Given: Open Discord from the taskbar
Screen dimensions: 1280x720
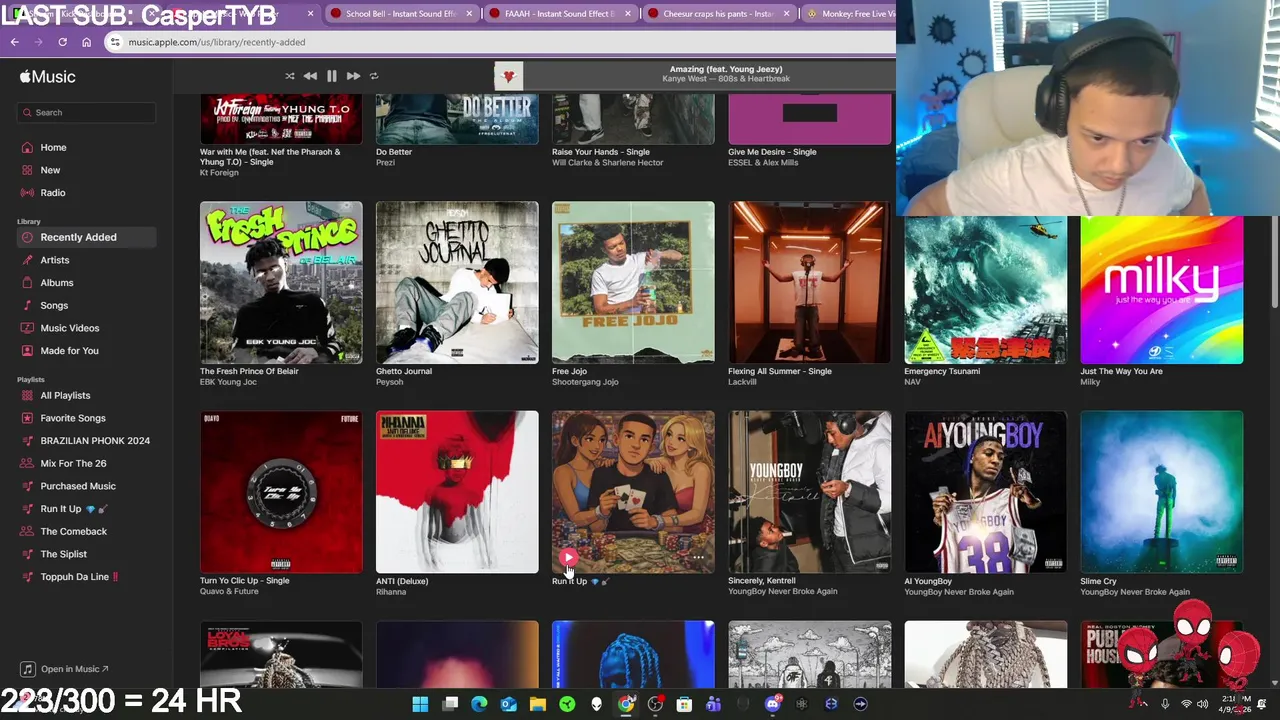Looking at the screenshot, I should pyautogui.click(x=772, y=704).
